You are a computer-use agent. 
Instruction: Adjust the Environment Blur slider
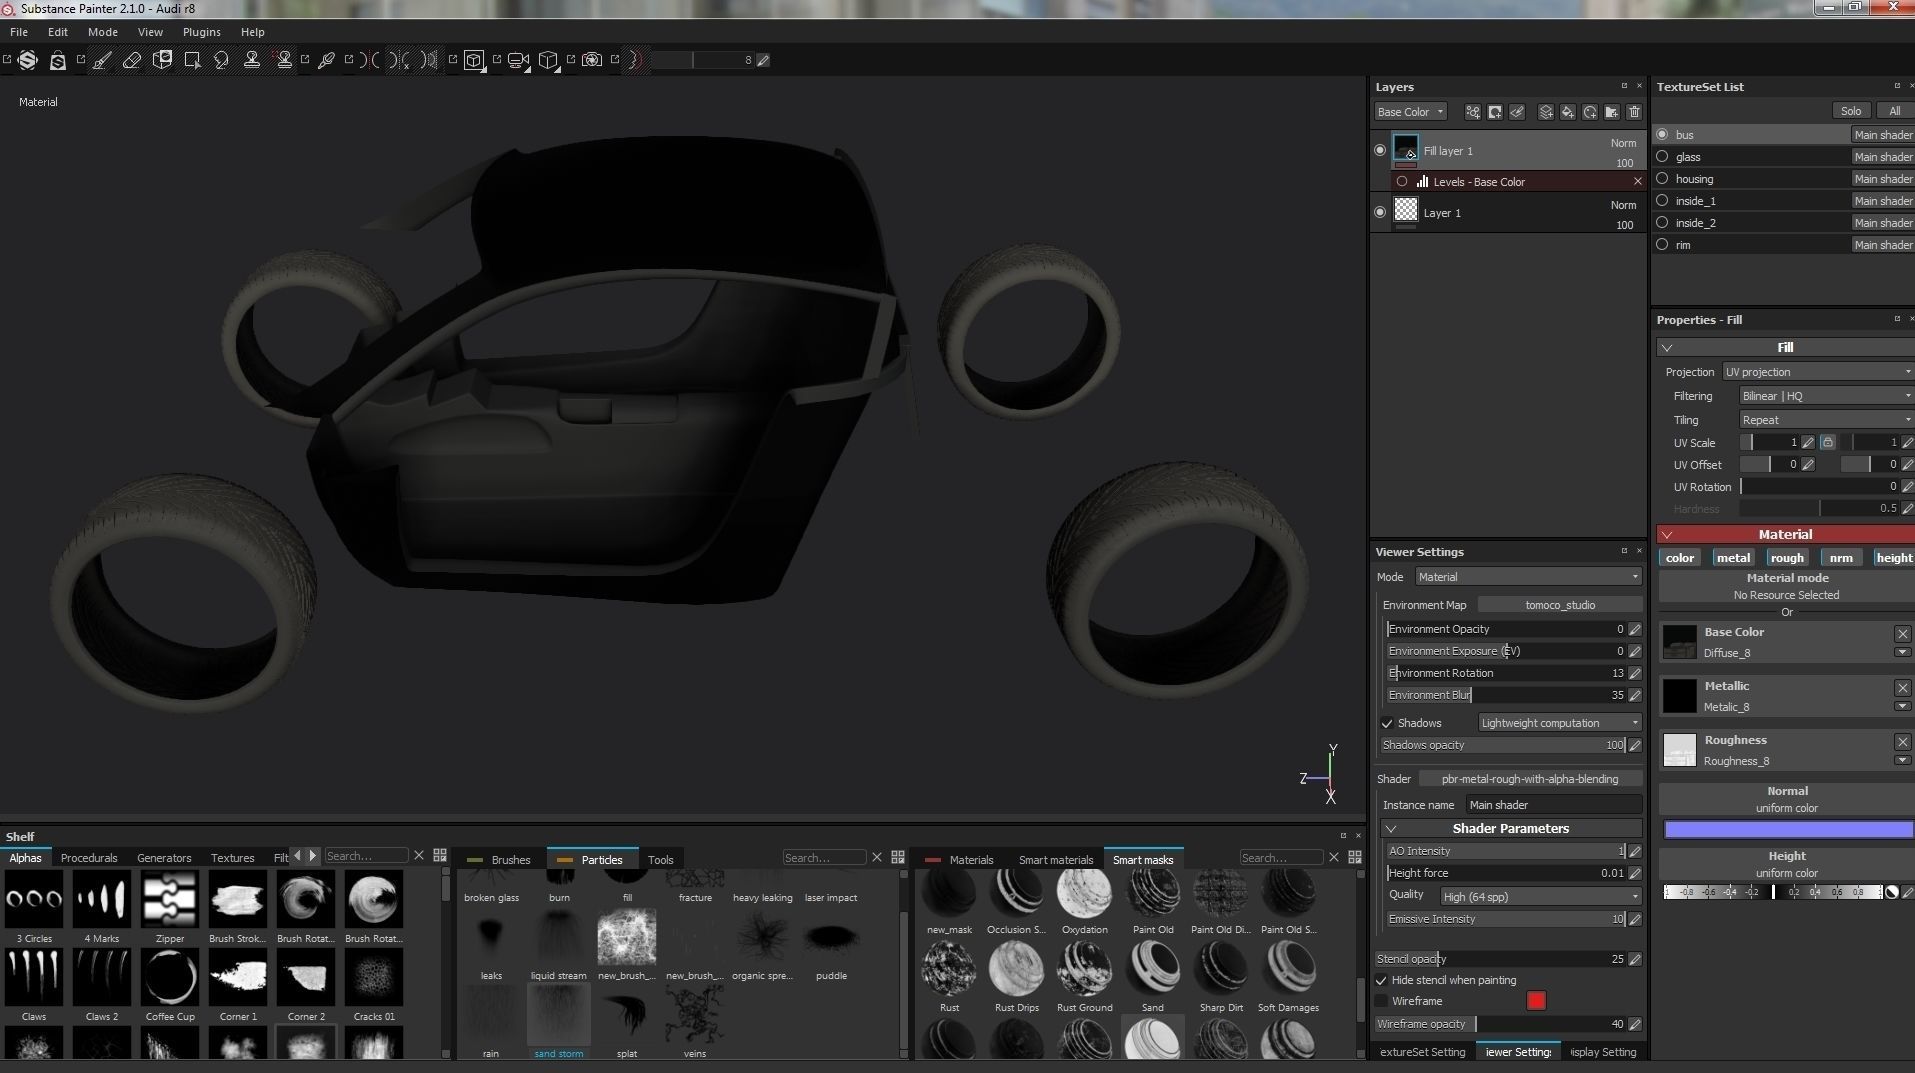point(1506,695)
